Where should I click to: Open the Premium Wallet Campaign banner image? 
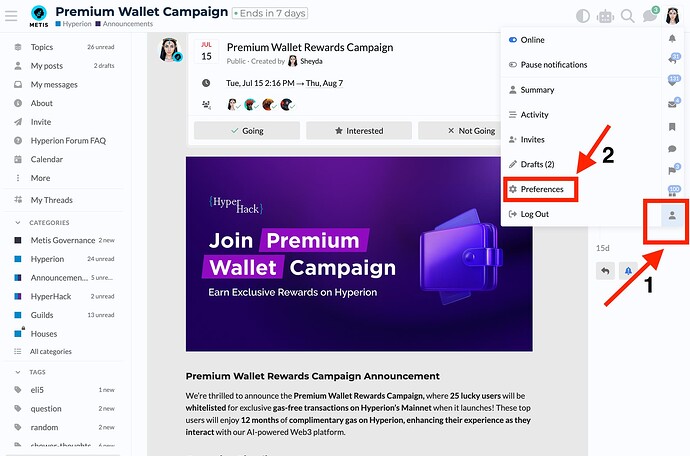point(359,254)
